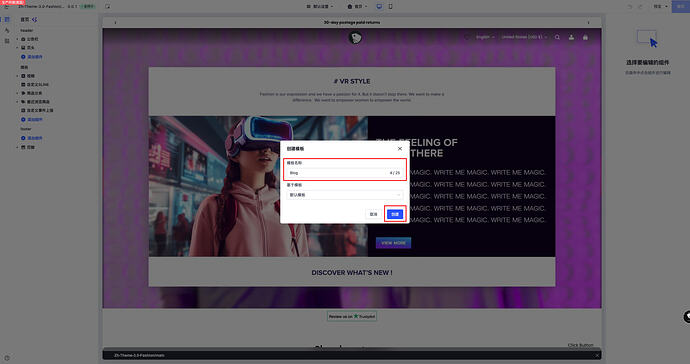Expand the announcement bar tree item

[x=18, y=39]
